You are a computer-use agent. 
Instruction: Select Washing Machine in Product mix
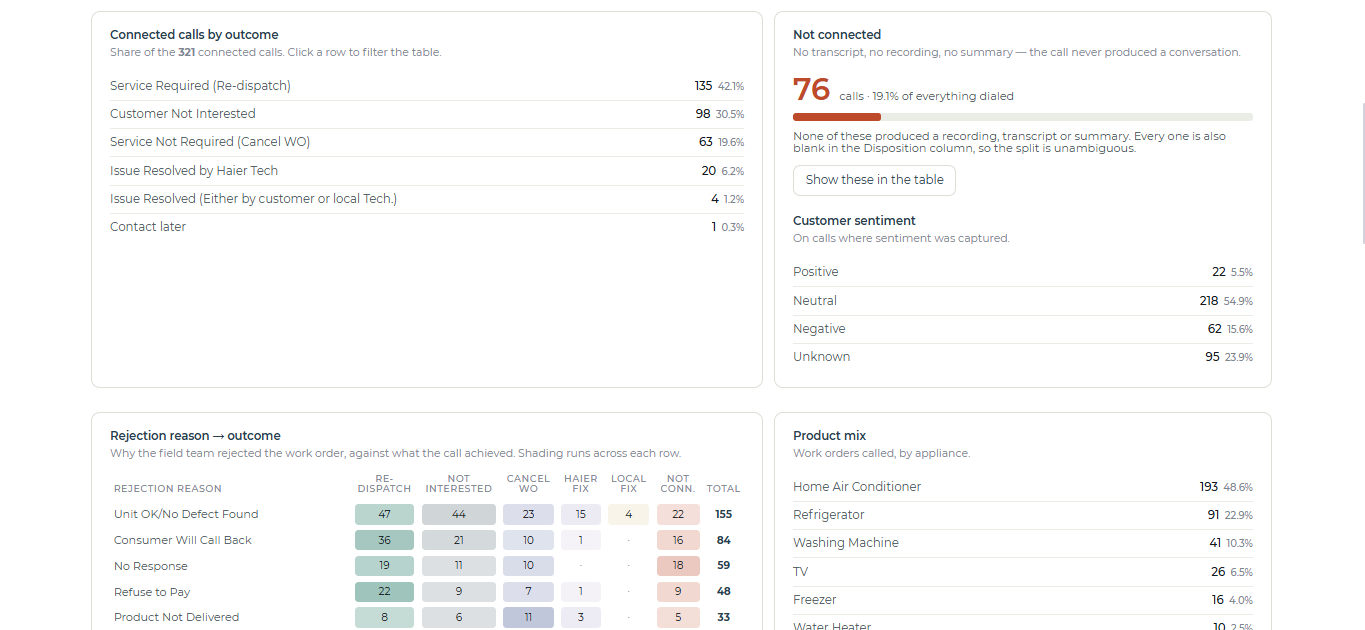(x=1023, y=543)
